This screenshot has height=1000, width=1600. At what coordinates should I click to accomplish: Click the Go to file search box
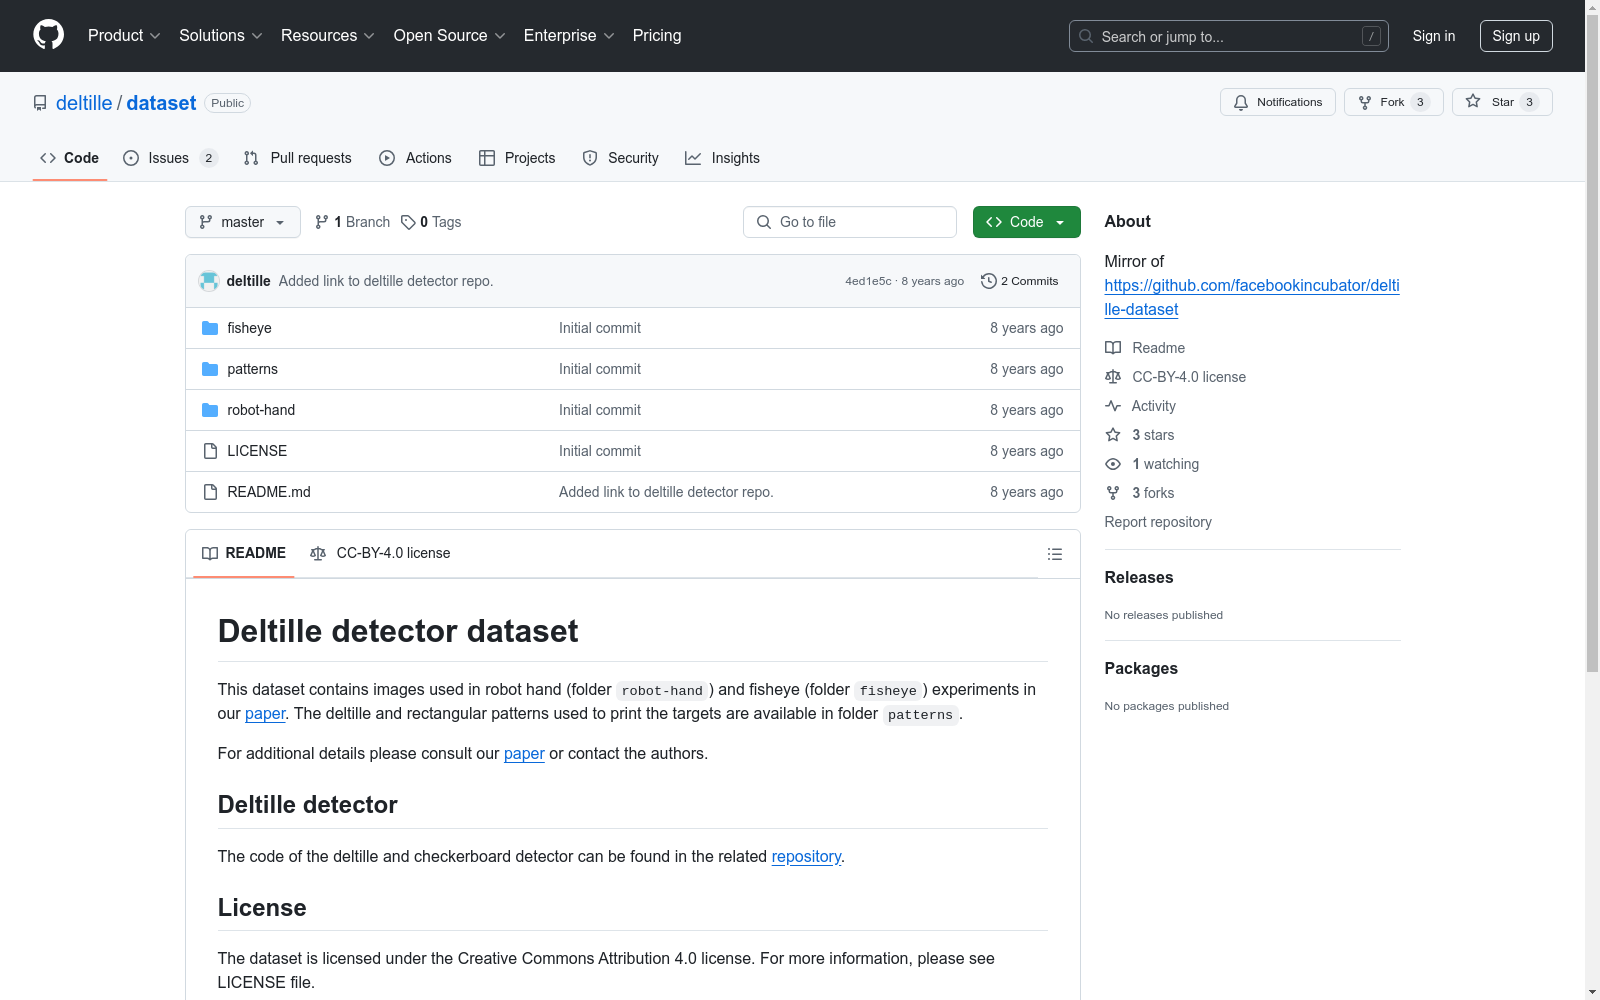click(850, 222)
